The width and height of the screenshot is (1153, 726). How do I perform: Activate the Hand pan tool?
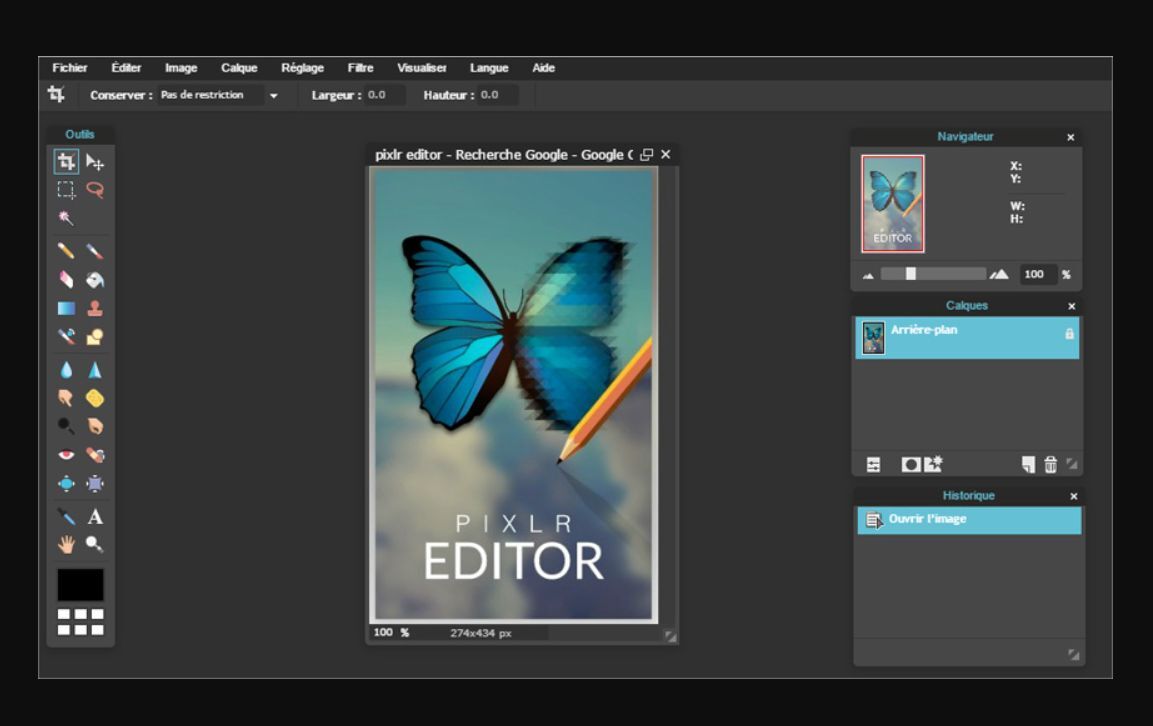(66, 544)
